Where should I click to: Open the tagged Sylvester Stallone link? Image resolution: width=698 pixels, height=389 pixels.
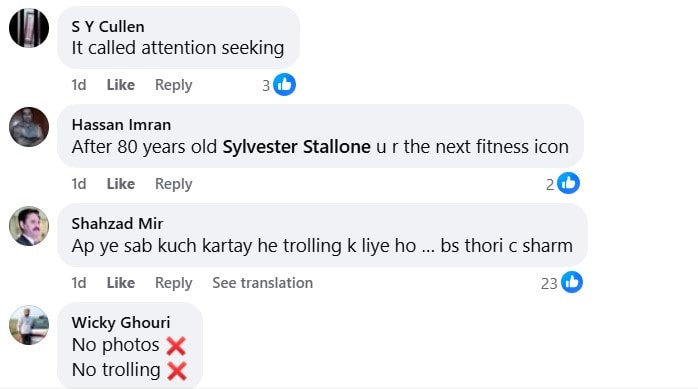tap(296, 147)
